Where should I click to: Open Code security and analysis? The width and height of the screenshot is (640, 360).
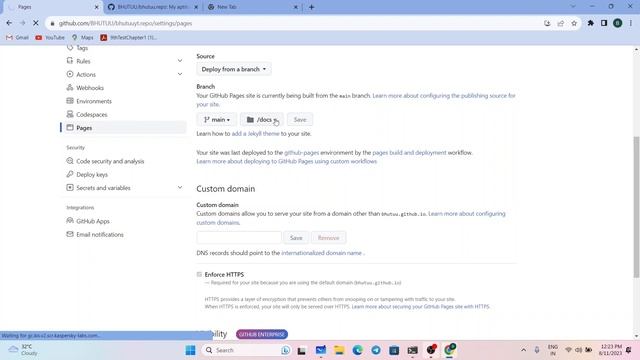click(x=110, y=161)
